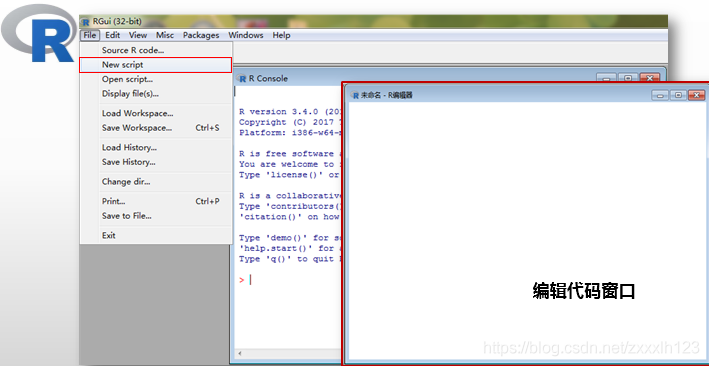Click the "'help.start()'" console line
Screen dimensions: 709x366
tap(289, 248)
